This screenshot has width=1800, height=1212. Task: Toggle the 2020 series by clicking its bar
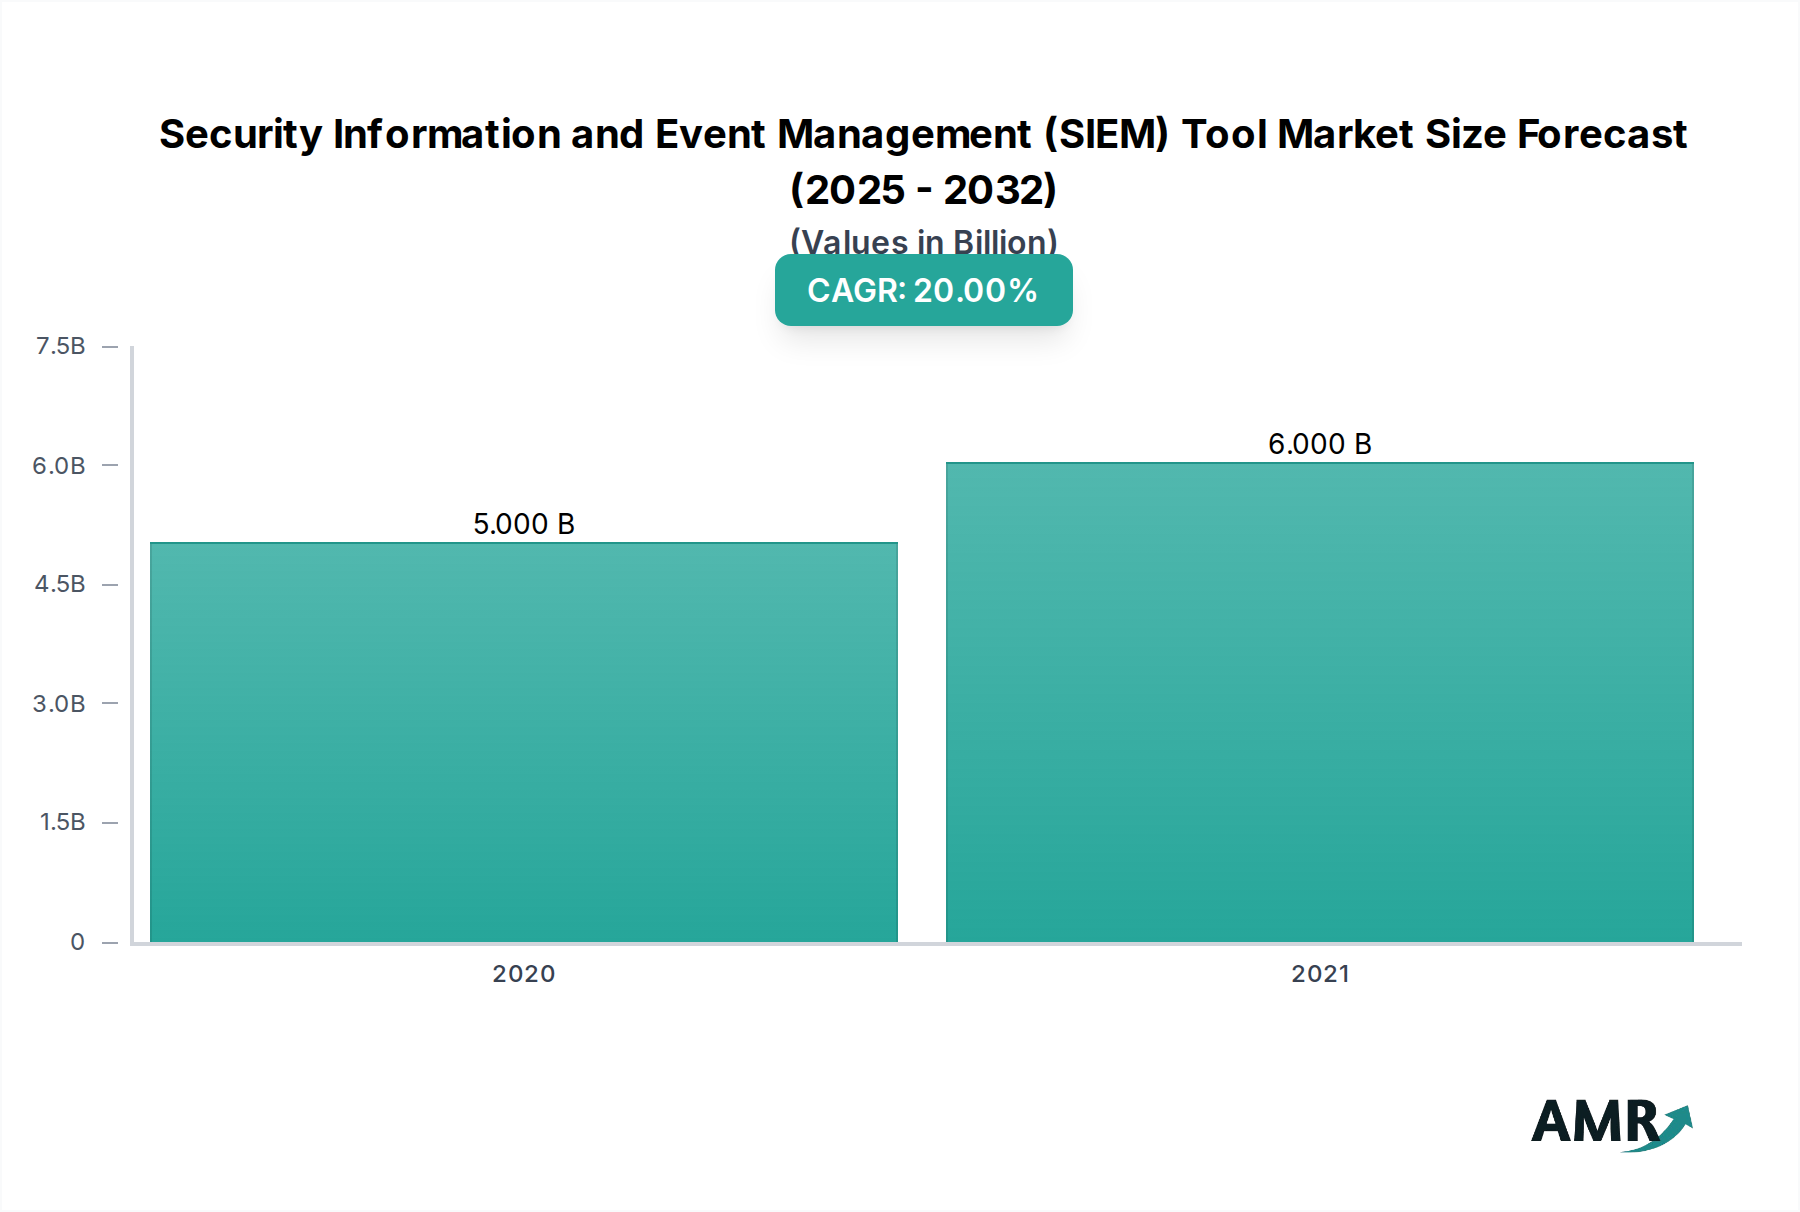[x=523, y=740]
